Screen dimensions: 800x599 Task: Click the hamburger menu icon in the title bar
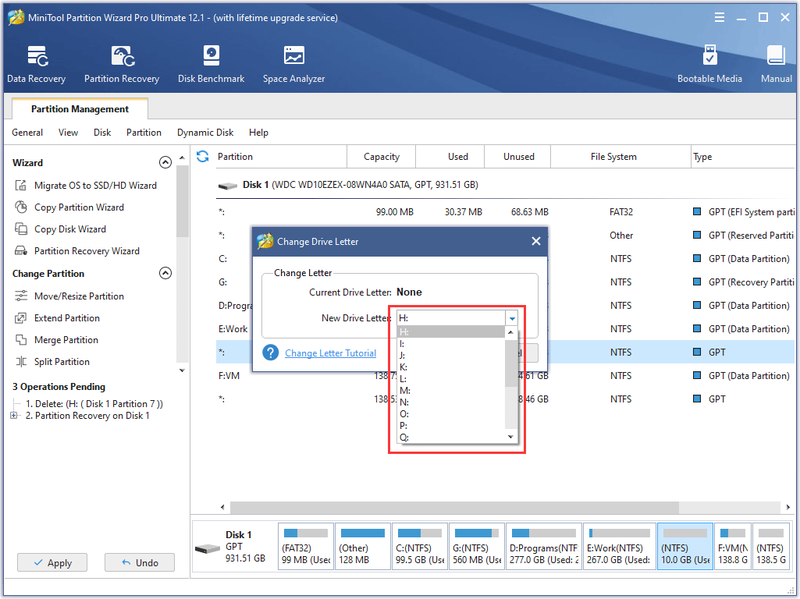click(x=719, y=17)
